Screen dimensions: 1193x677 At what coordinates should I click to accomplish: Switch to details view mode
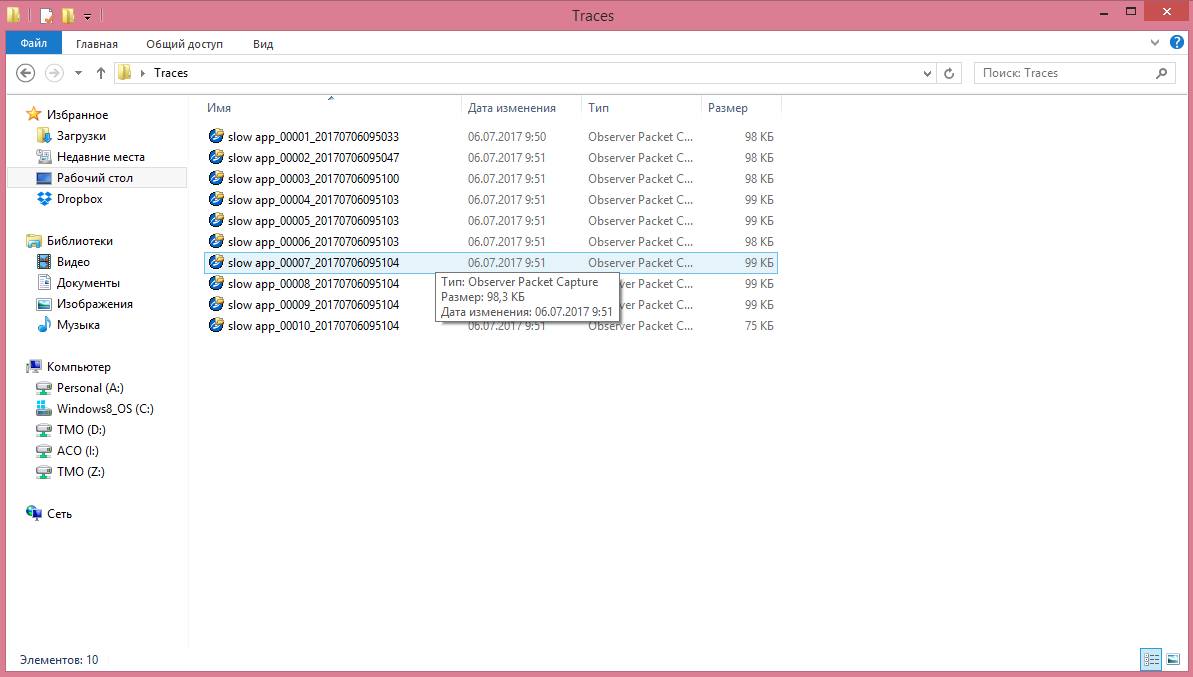(x=1151, y=659)
